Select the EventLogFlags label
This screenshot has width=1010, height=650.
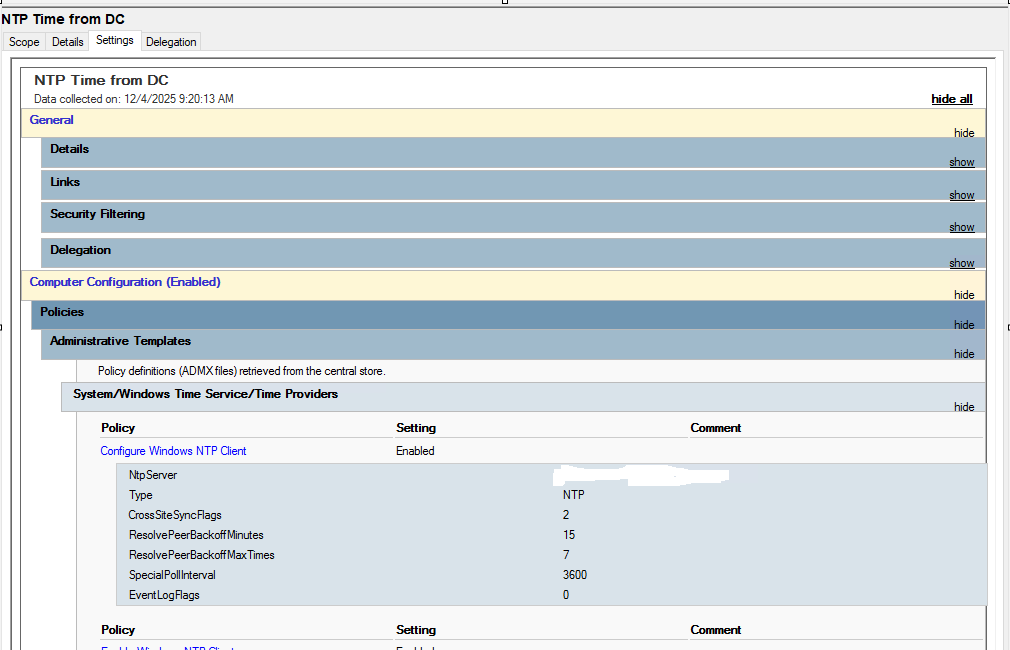(164, 595)
